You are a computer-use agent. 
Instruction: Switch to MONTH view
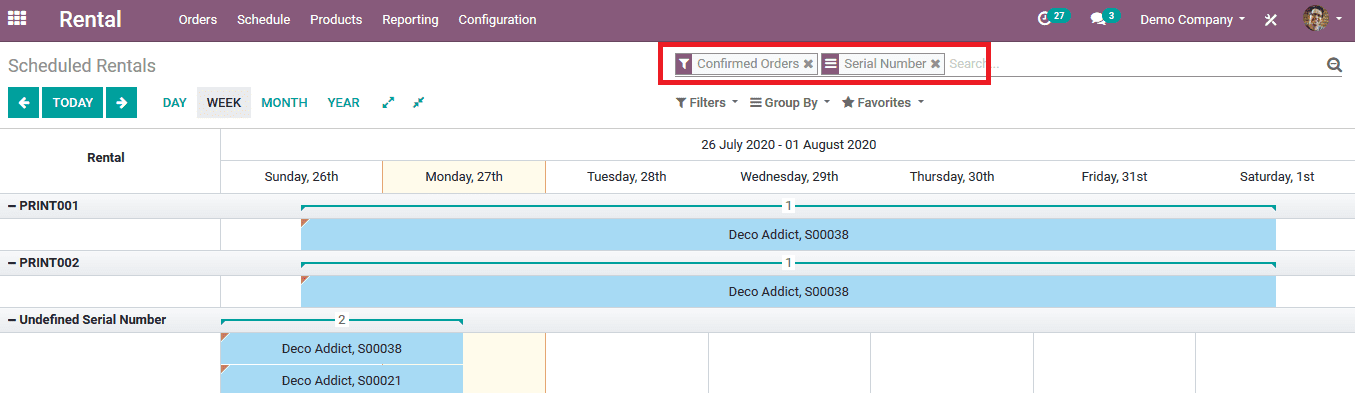(x=284, y=102)
